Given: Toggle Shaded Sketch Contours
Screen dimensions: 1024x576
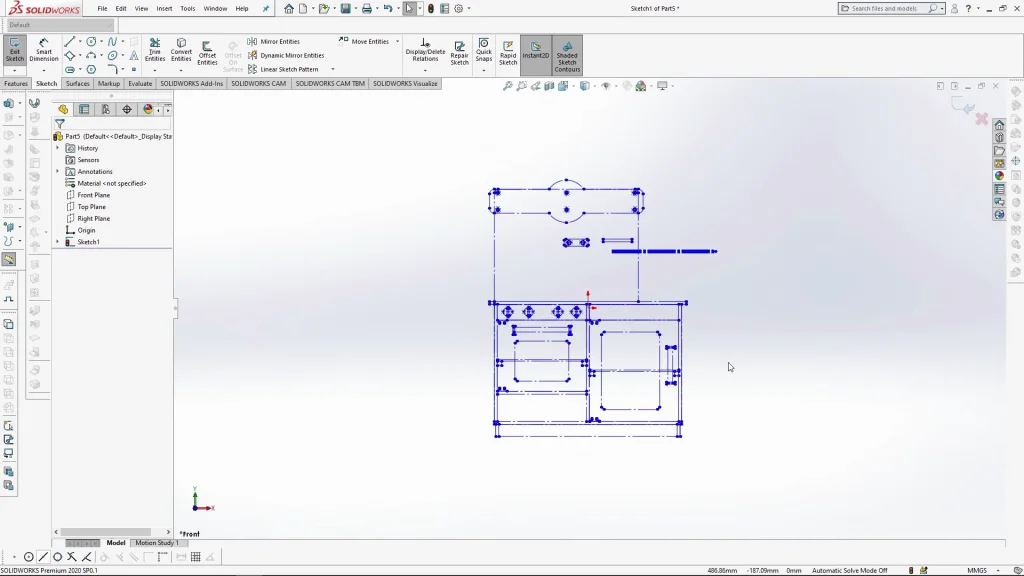Looking at the screenshot, I should coord(567,55).
